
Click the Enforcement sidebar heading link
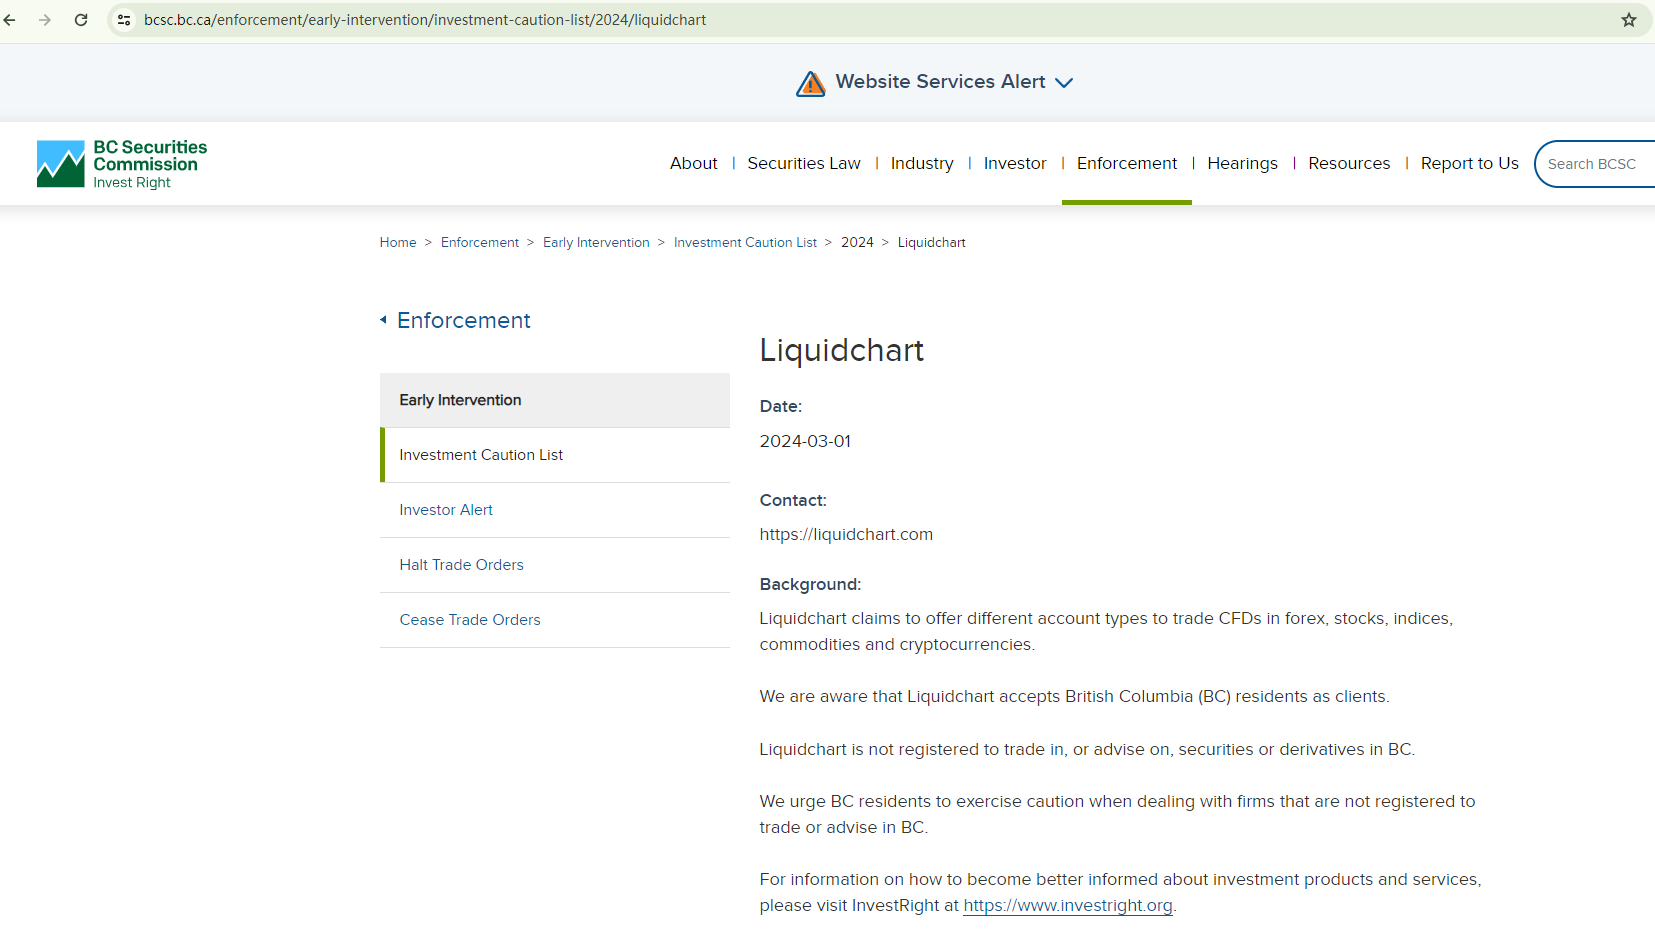click(x=464, y=320)
